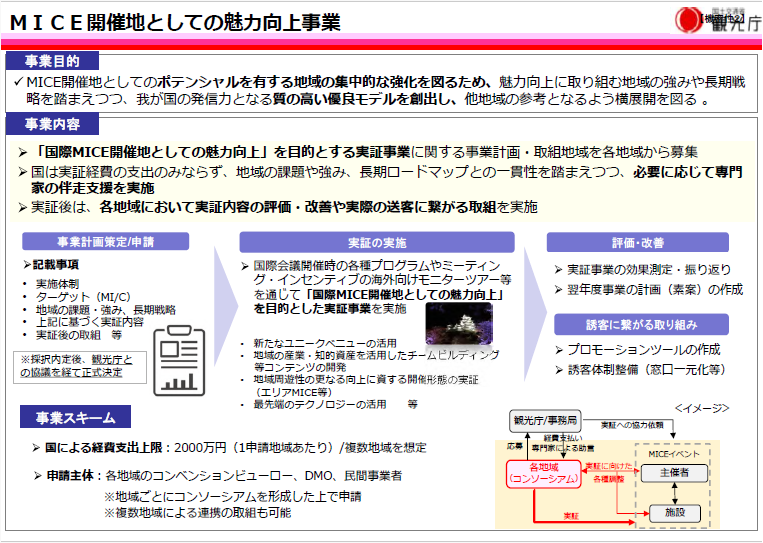763x543 pixels.
Task: Click the arrow bullet before プロモーションツールの作成
Action: (560, 348)
